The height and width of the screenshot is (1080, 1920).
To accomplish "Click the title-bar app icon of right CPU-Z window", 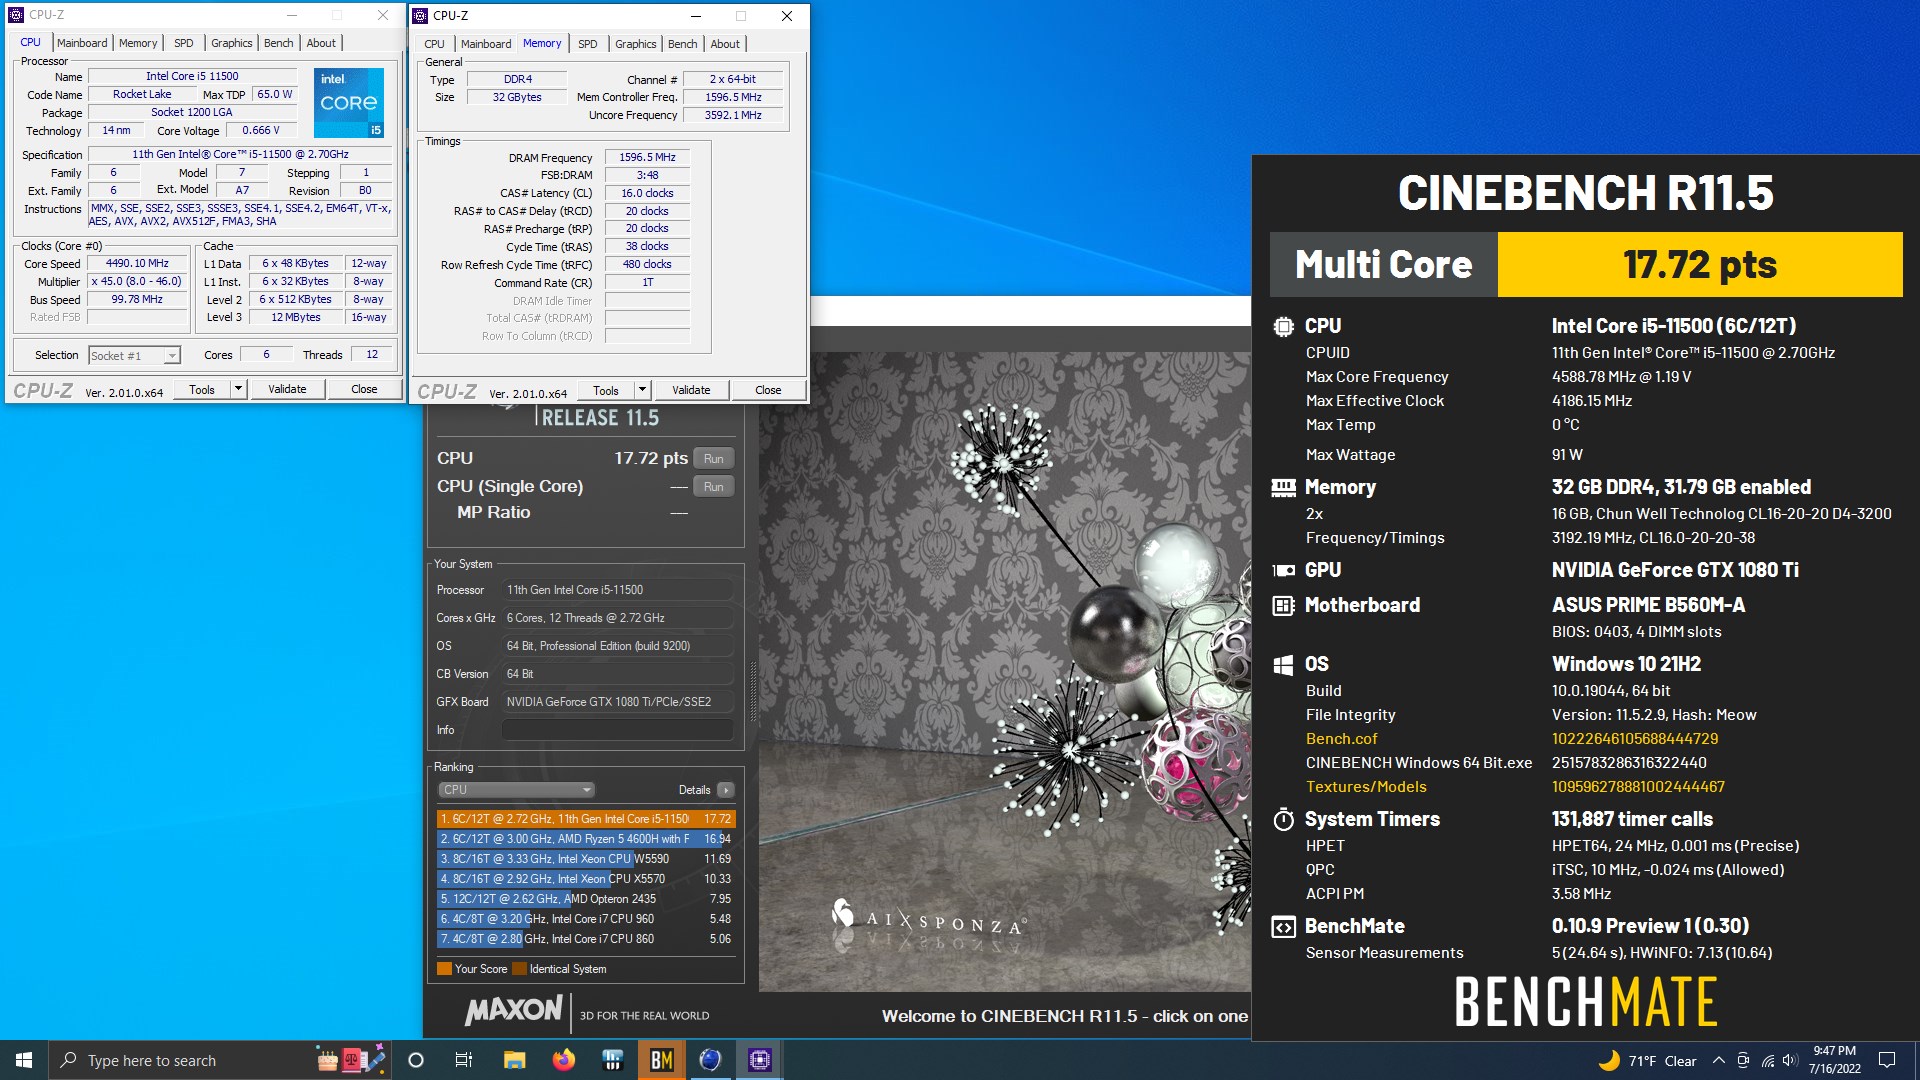I will [x=420, y=16].
